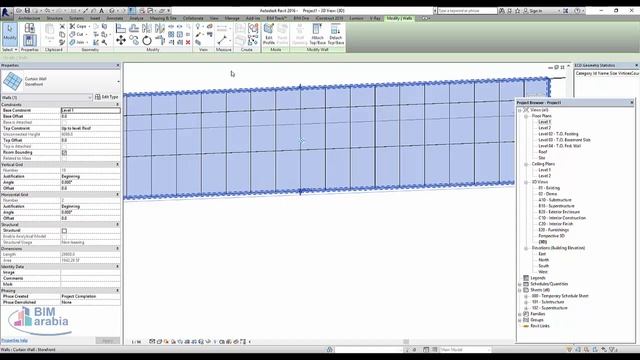This screenshot has height=360, width=640.
Task: Open the Annotate ribbon tab
Action: click(115, 18)
